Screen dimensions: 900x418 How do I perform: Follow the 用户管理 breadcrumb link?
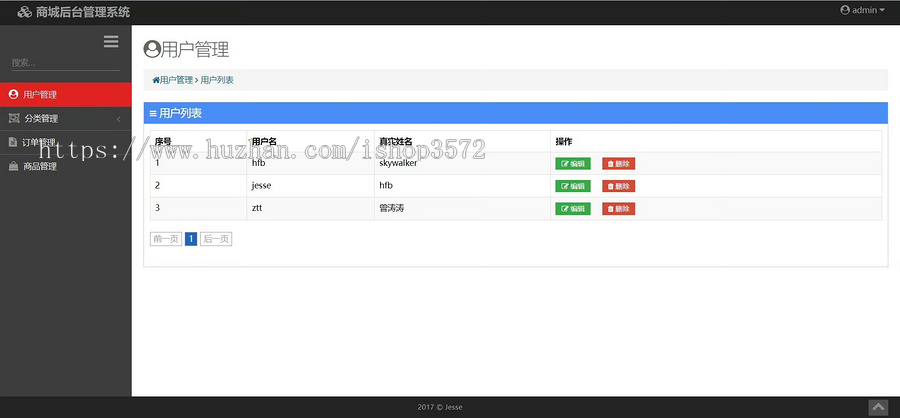(x=176, y=80)
